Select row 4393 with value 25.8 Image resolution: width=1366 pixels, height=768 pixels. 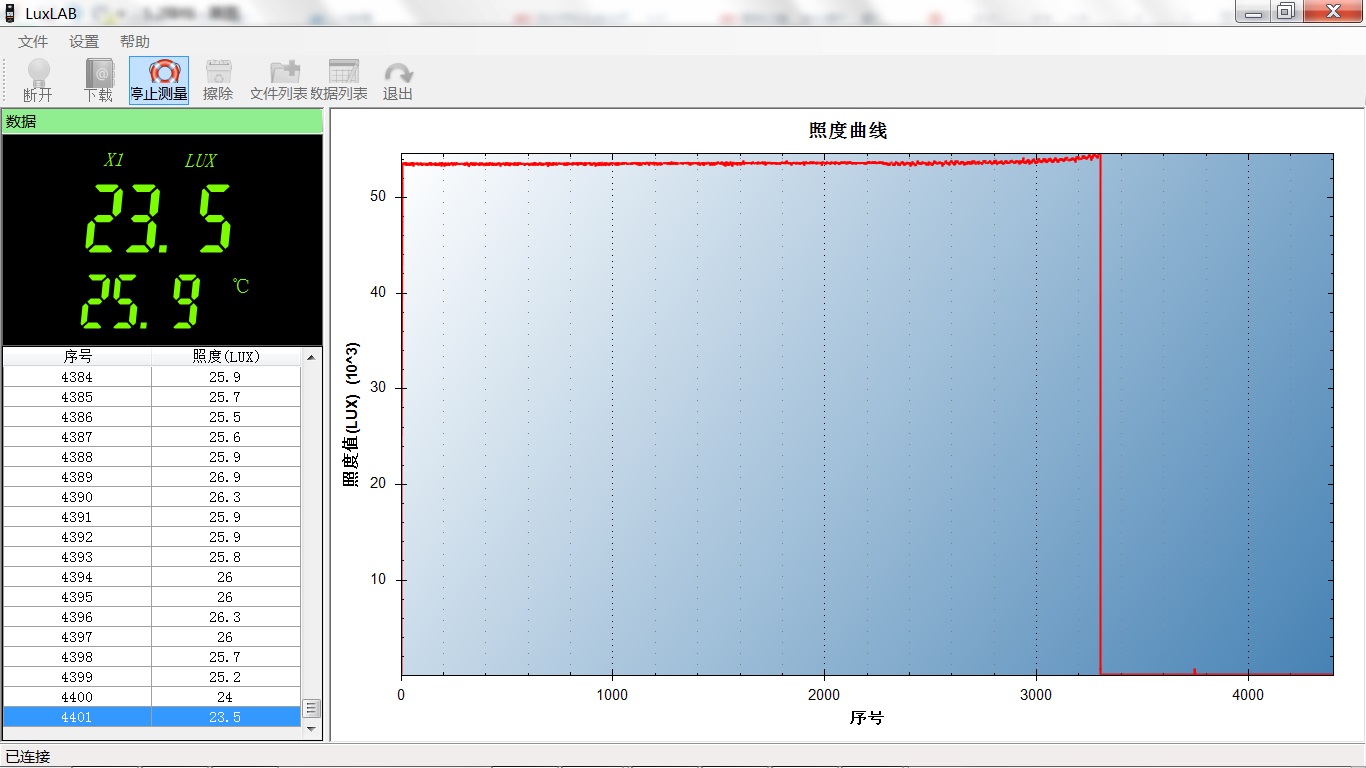[152, 557]
